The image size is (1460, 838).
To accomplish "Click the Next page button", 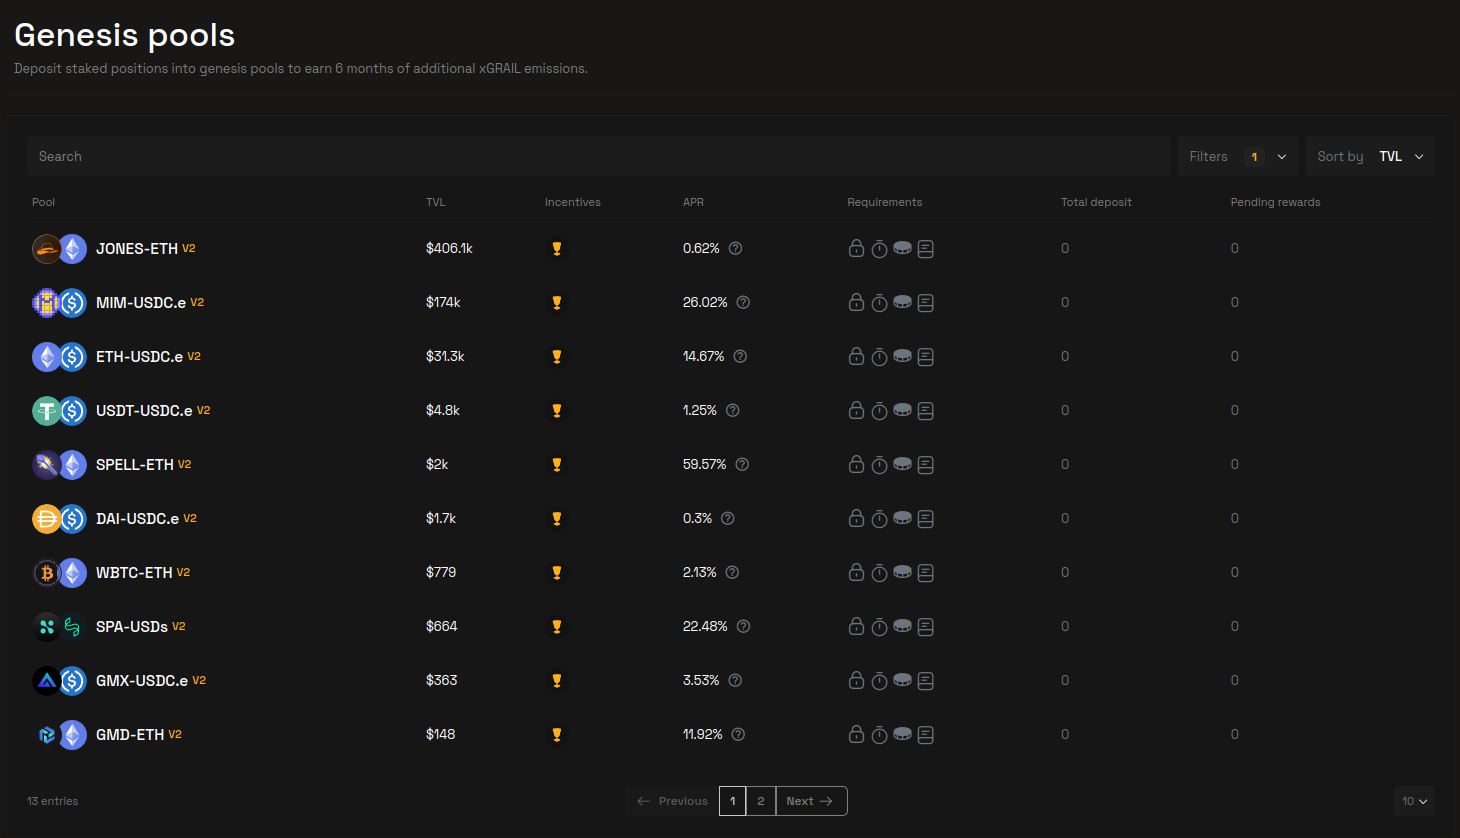I will [x=811, y=801].
